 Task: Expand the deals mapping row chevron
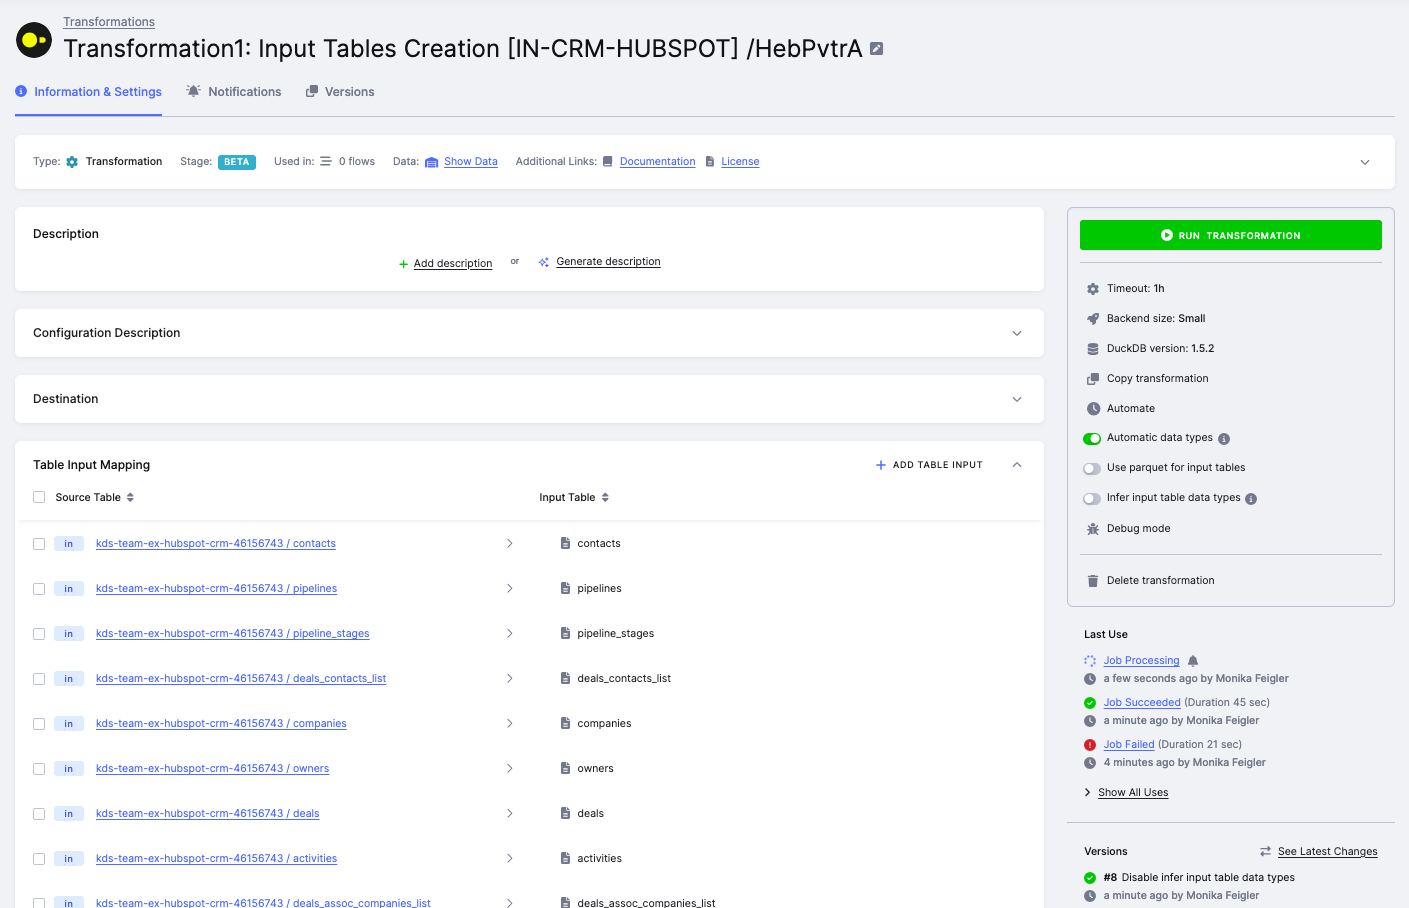pos(509,814)
